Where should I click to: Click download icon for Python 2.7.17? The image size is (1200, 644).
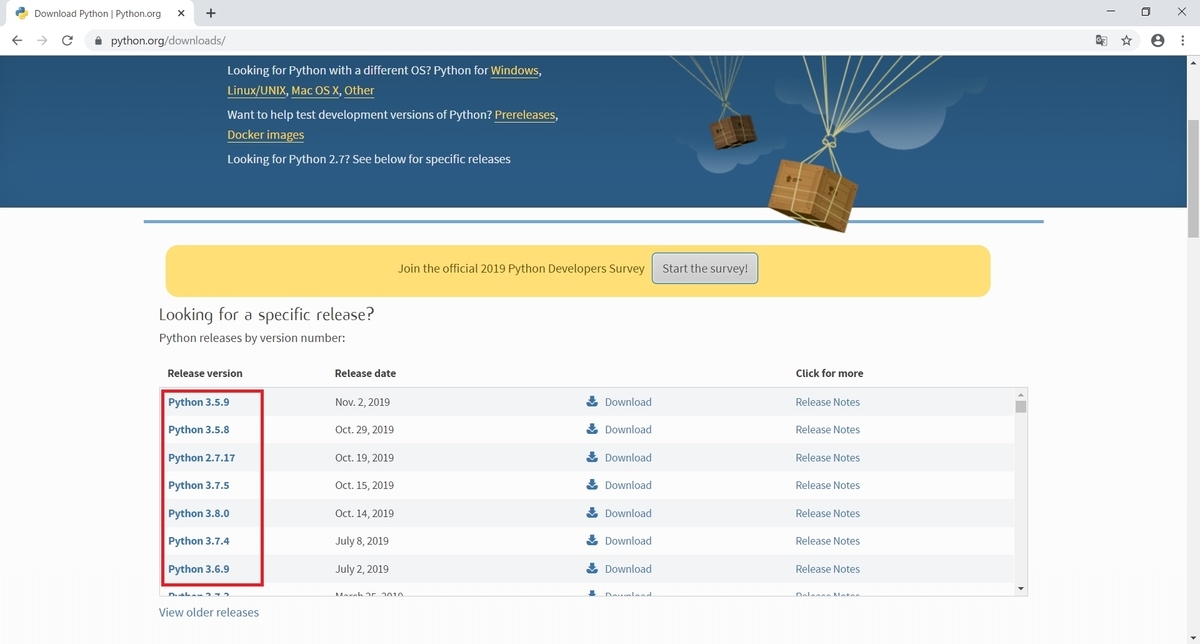[592, 457]
